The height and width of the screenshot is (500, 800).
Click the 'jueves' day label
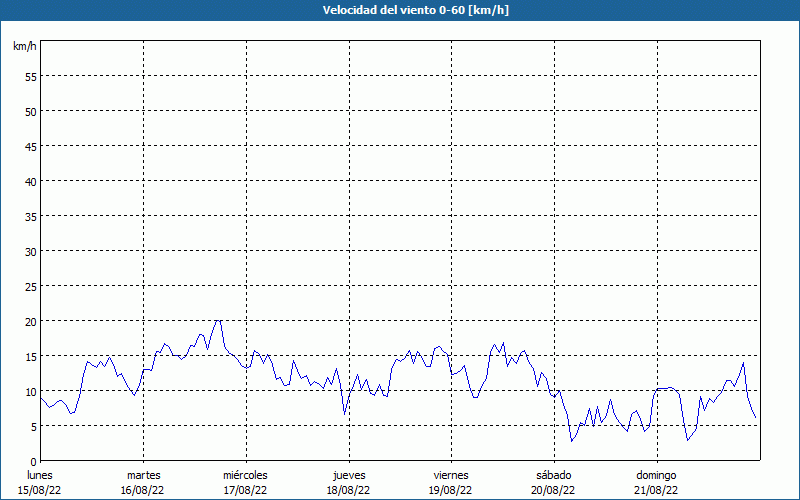(349, 475)
